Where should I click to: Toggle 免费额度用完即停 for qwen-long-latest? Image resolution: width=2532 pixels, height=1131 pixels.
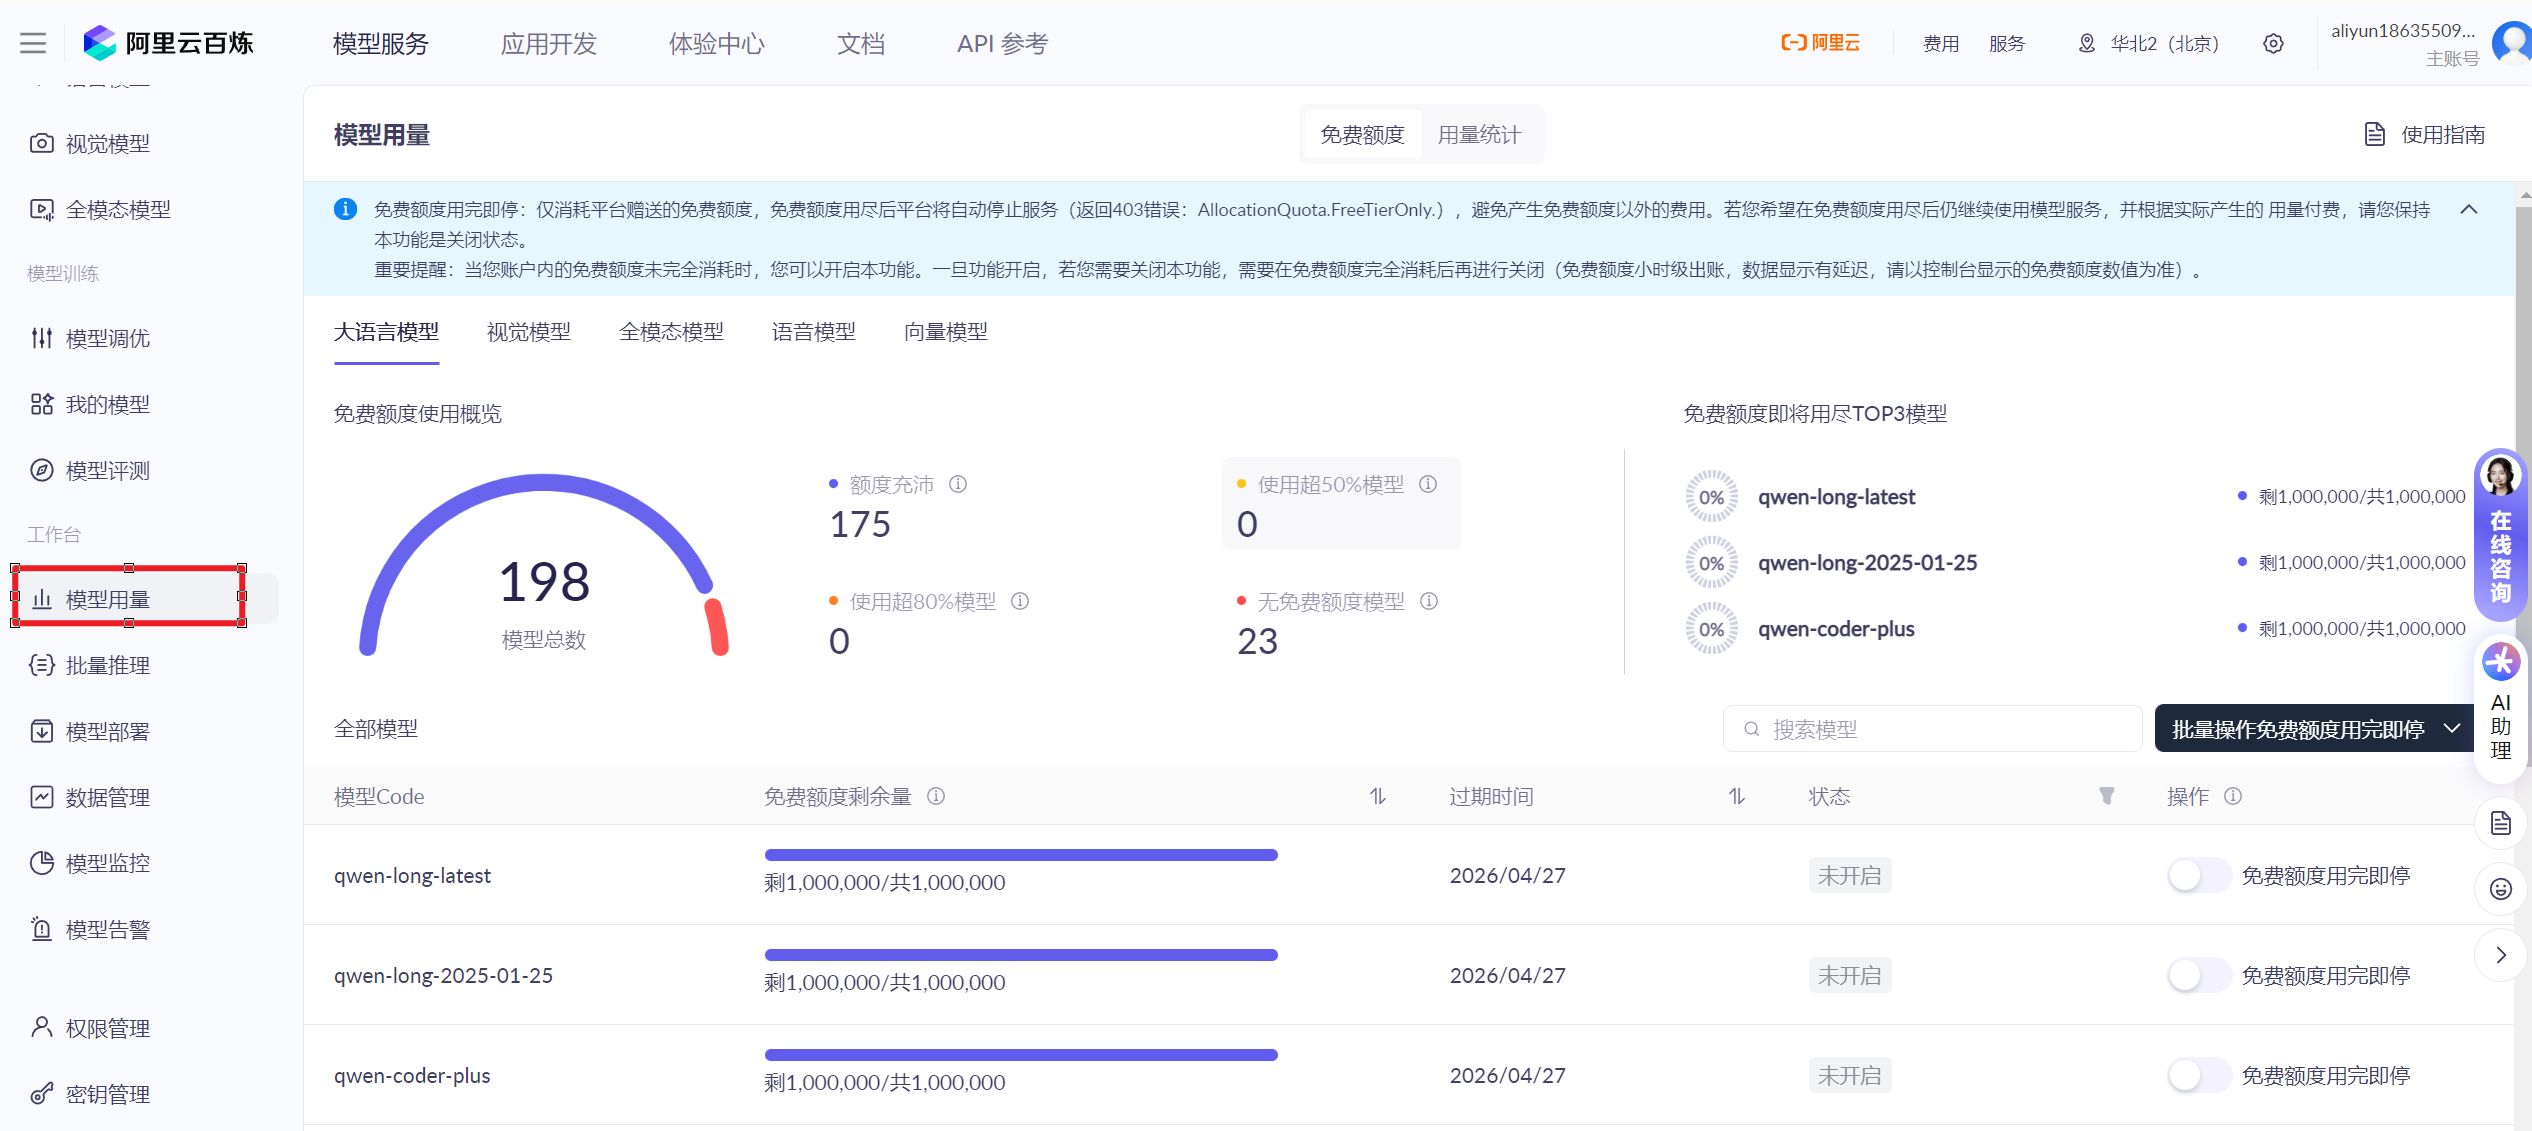click(2198, 876)
